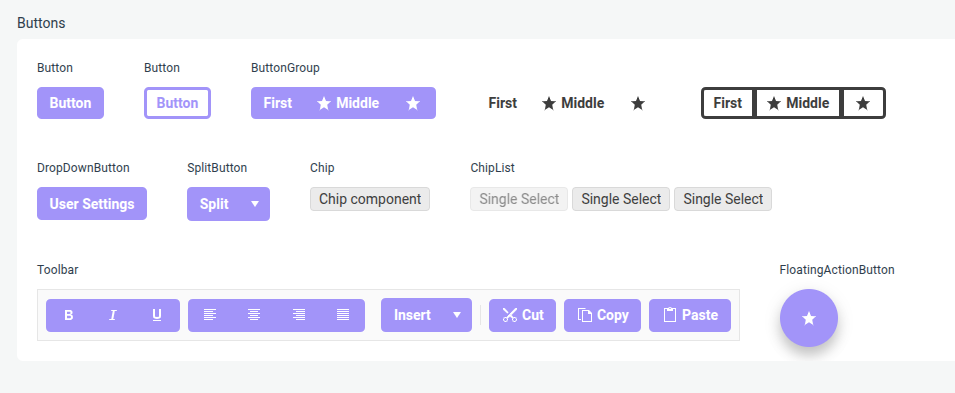Open the User Settings dropdown button

pos(92,204)
